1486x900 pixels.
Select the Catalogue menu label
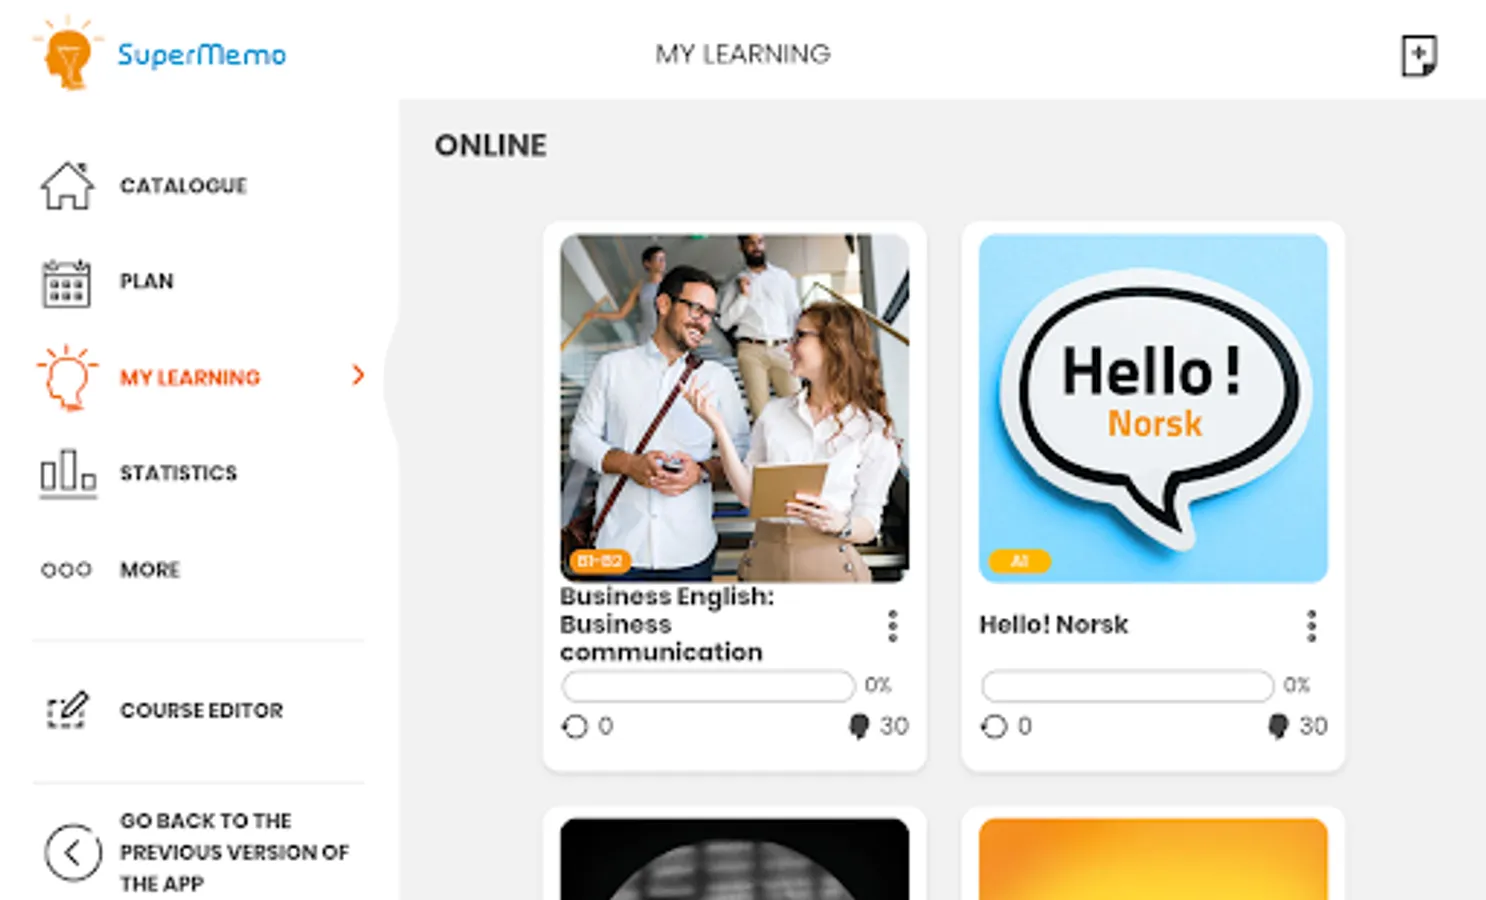(x=183, y=186)
